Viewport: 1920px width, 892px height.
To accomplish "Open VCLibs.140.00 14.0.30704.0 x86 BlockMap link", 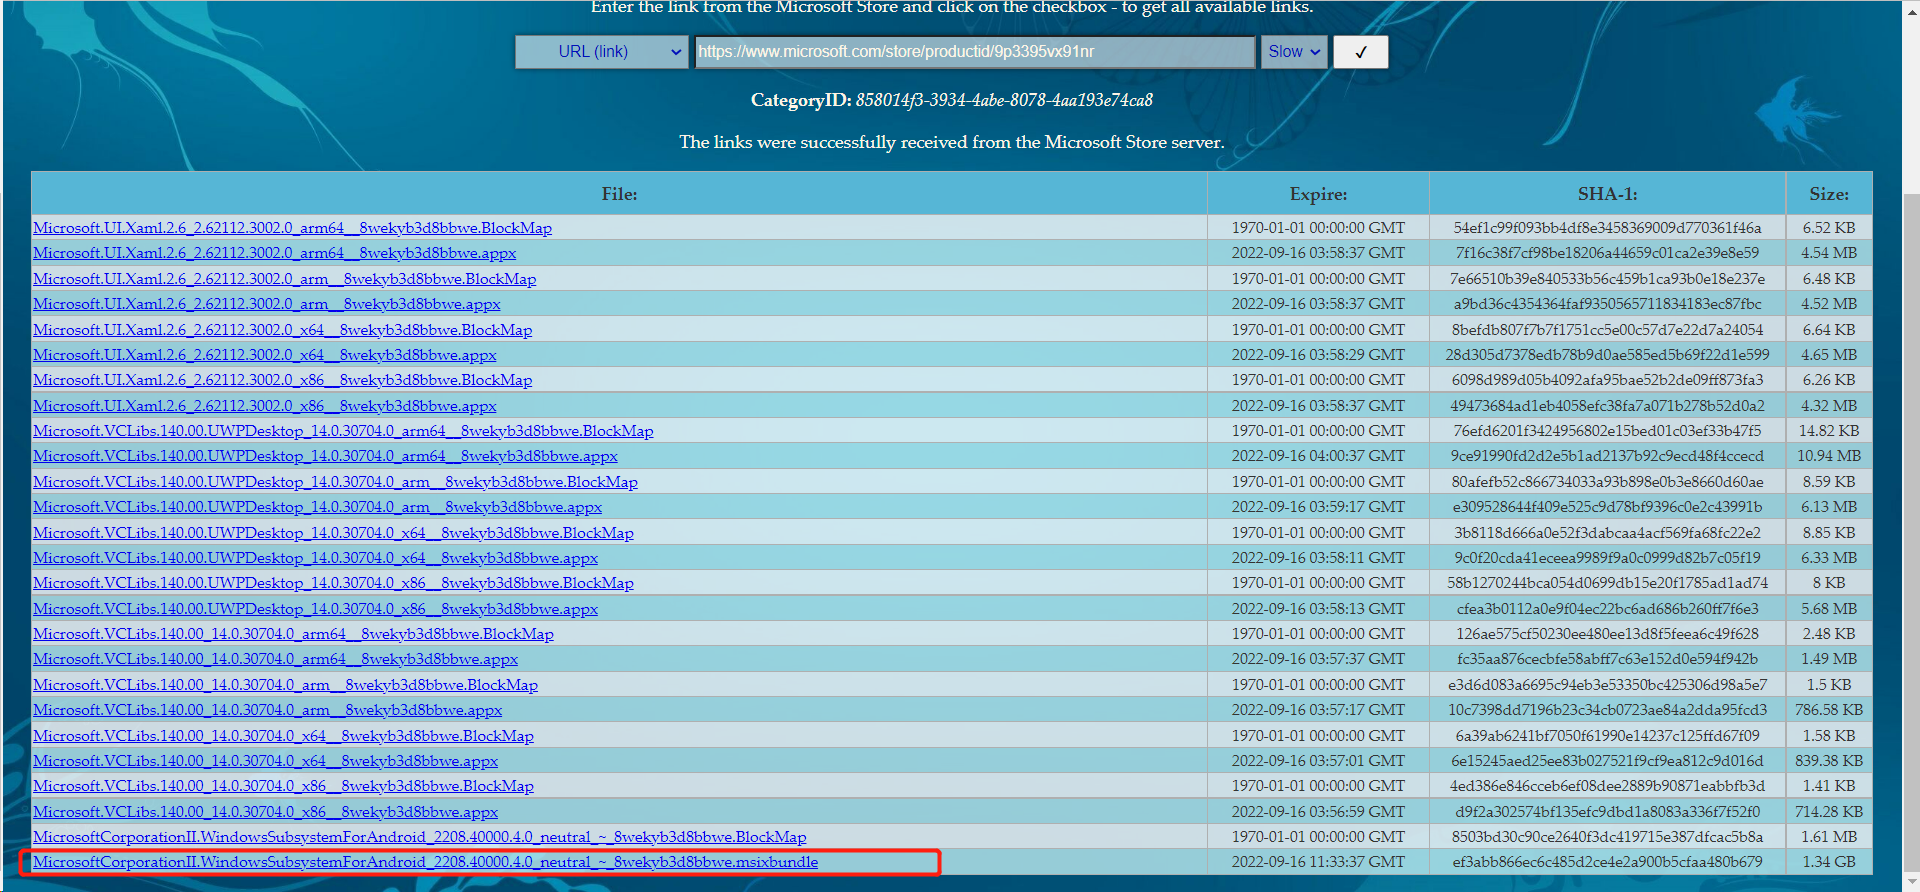I will (x=283, y=786).
